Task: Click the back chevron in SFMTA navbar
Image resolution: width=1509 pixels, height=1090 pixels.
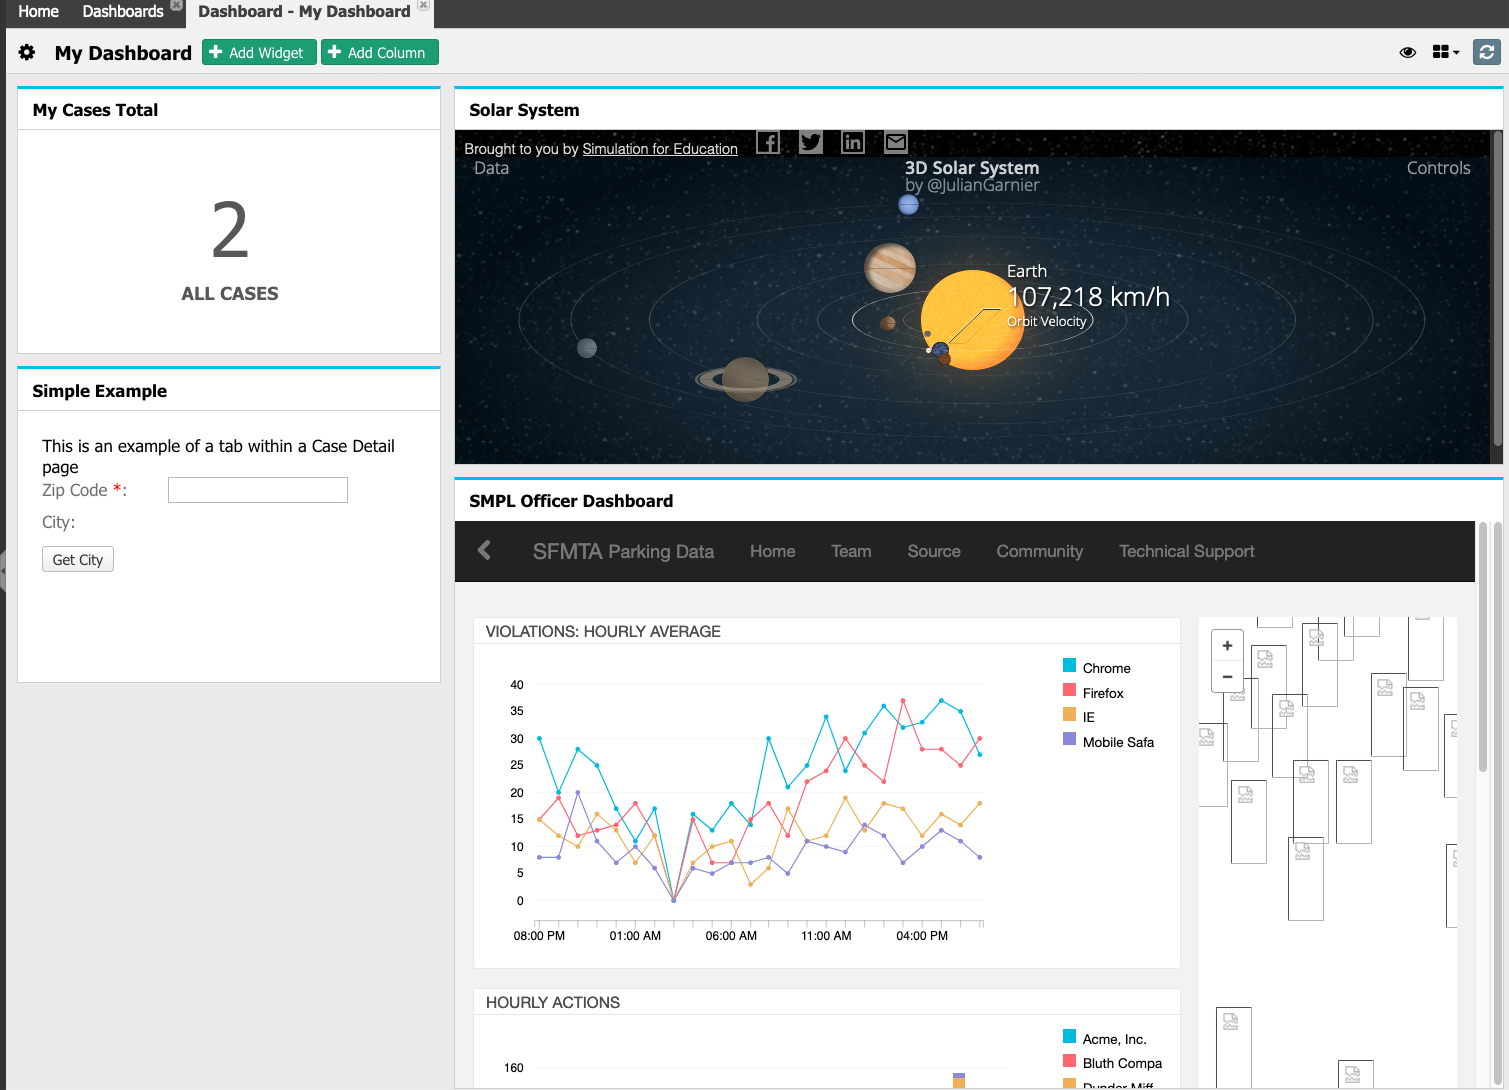Action: coord(485,550)
